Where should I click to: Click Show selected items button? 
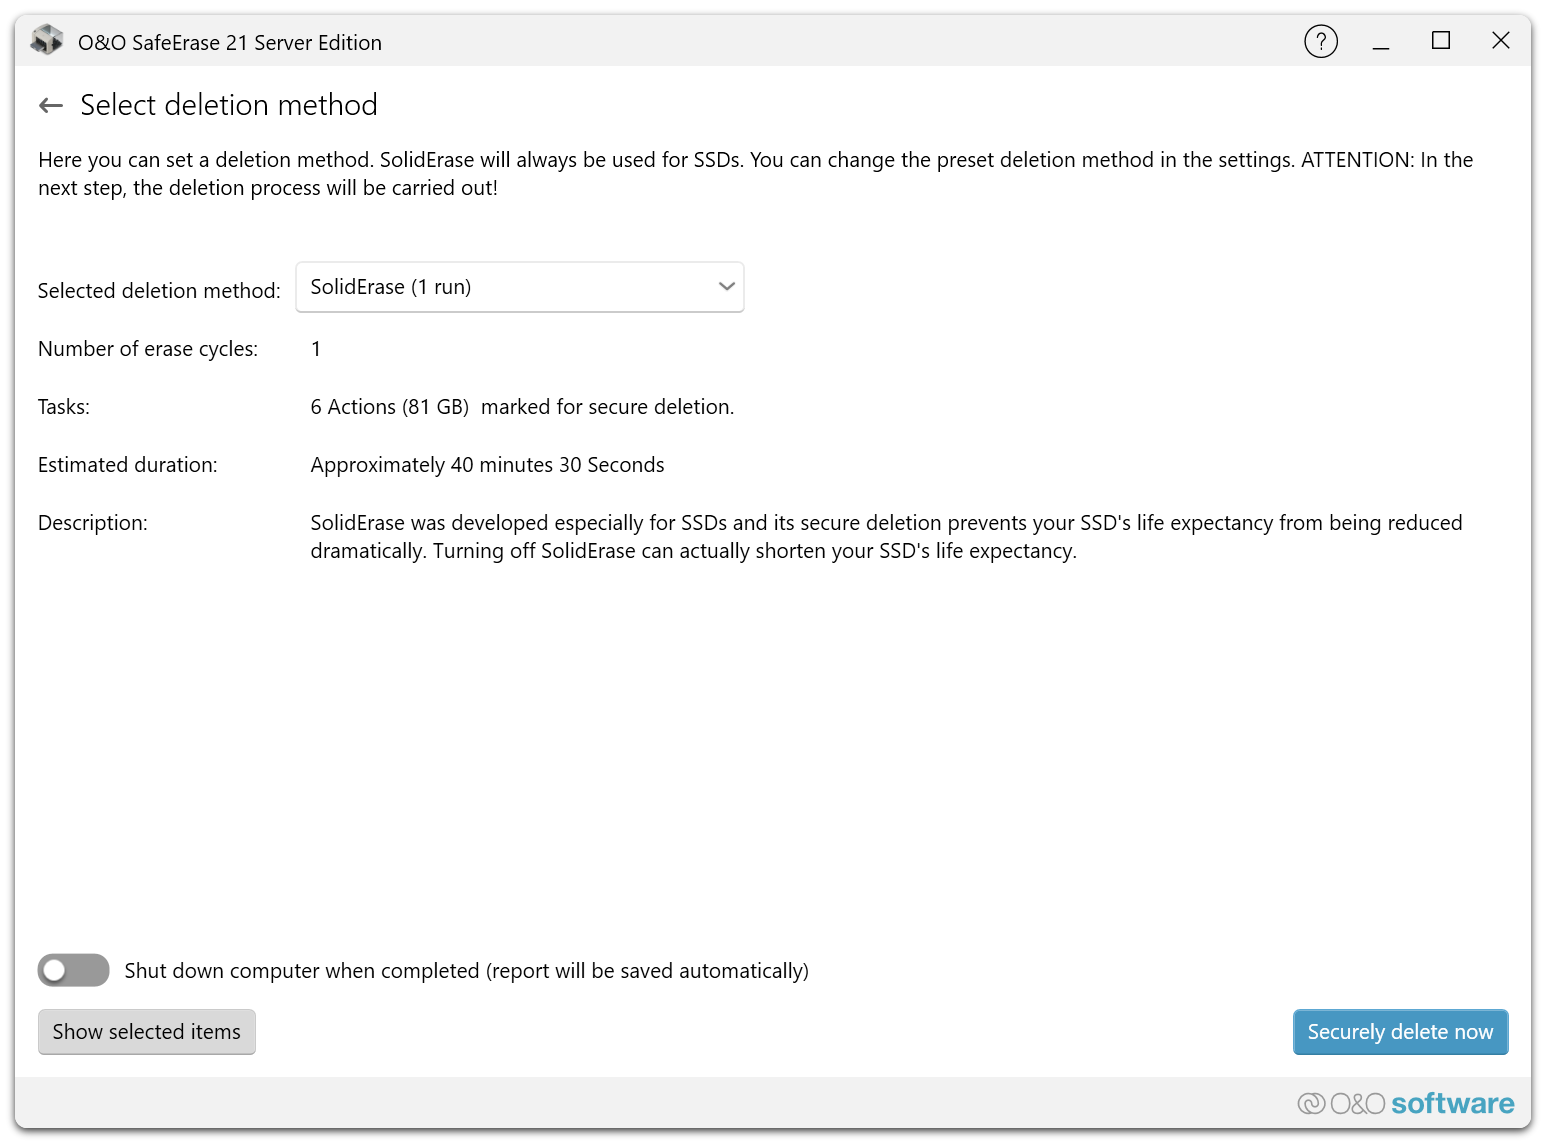tap(147, 1032)
